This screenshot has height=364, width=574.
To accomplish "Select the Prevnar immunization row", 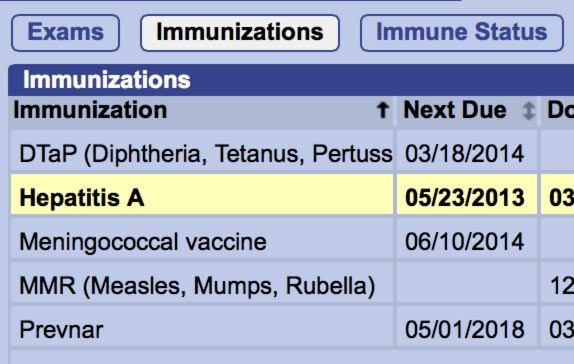I will point(292,330).
